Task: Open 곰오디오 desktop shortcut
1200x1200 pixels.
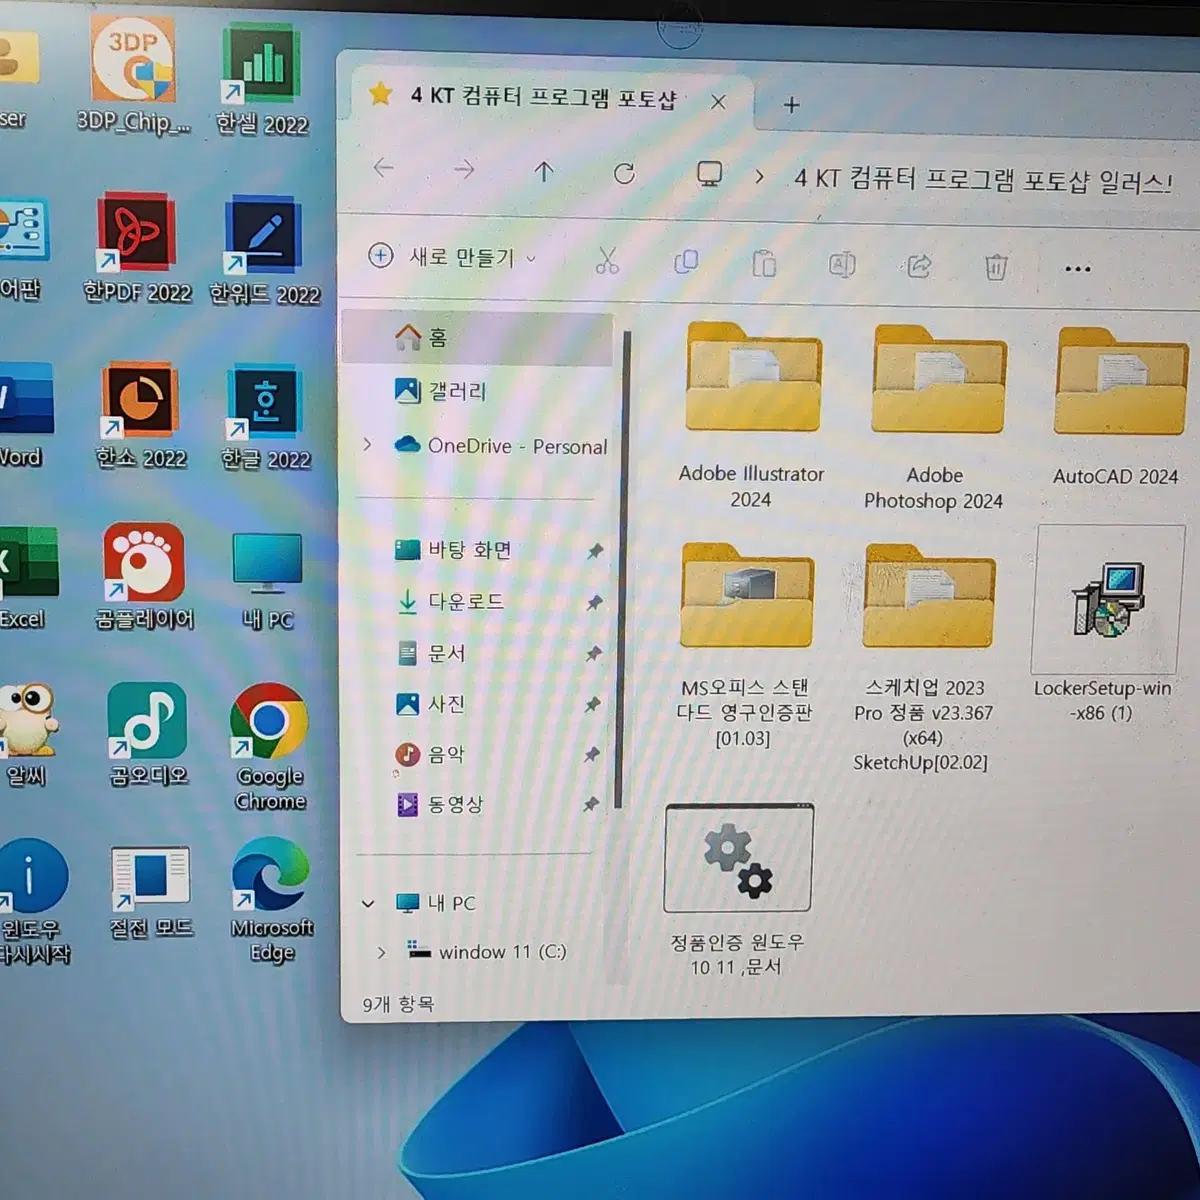Action: point(147,735)
